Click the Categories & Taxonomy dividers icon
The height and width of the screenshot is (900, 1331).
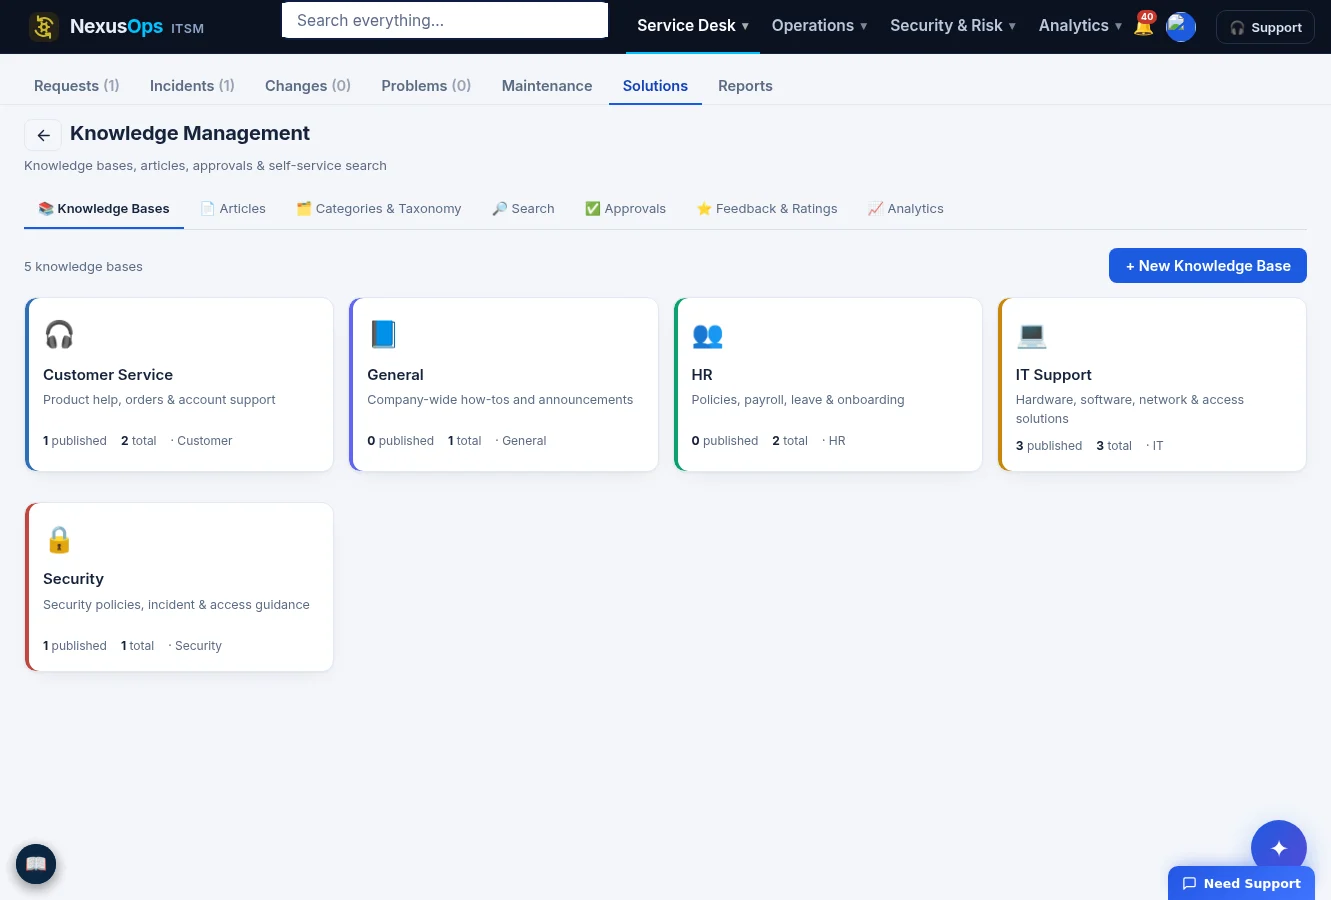click(304, 209)
